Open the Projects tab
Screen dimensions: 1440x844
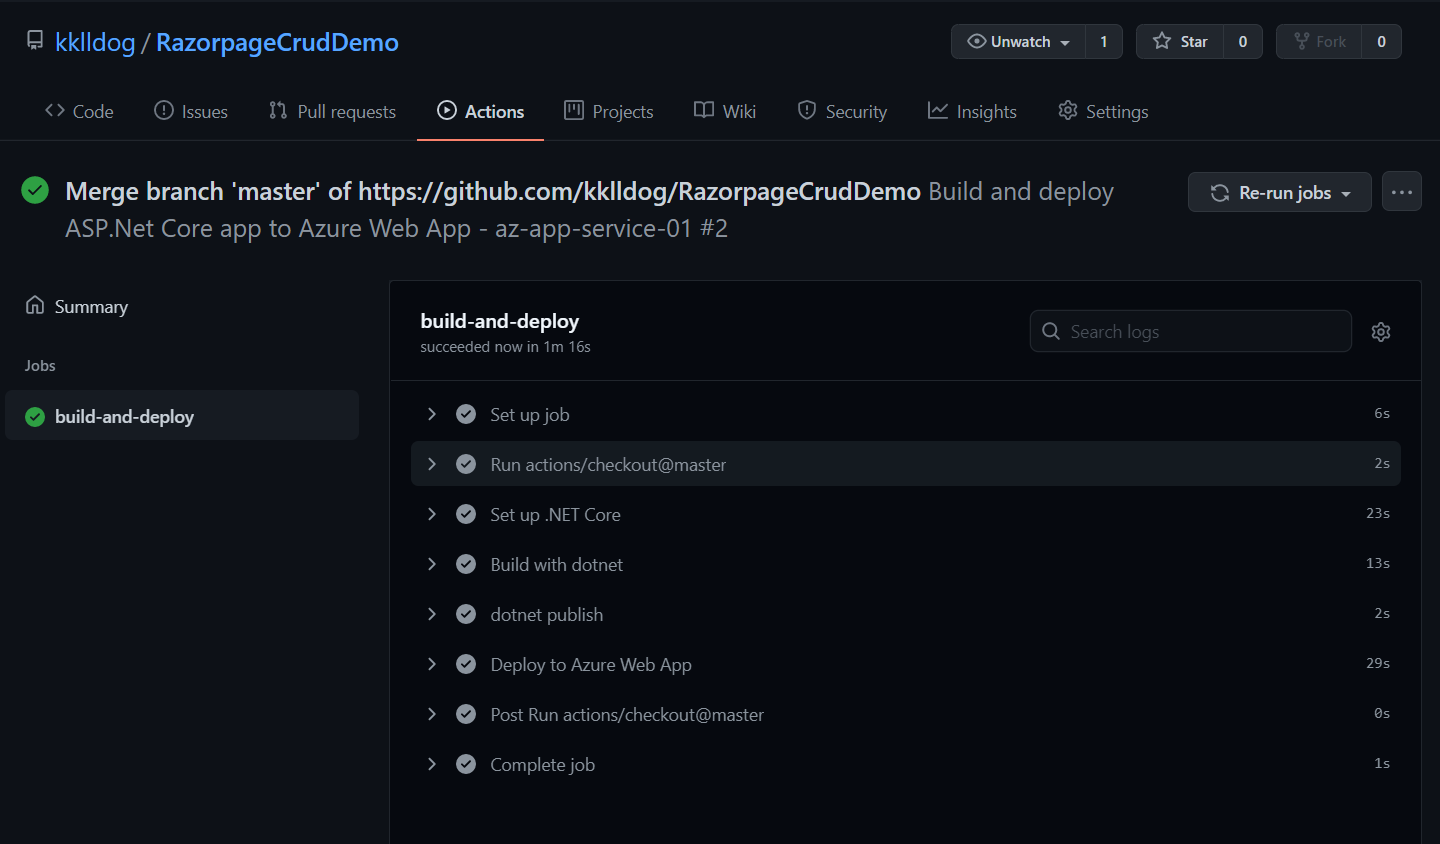pos(609,111)
